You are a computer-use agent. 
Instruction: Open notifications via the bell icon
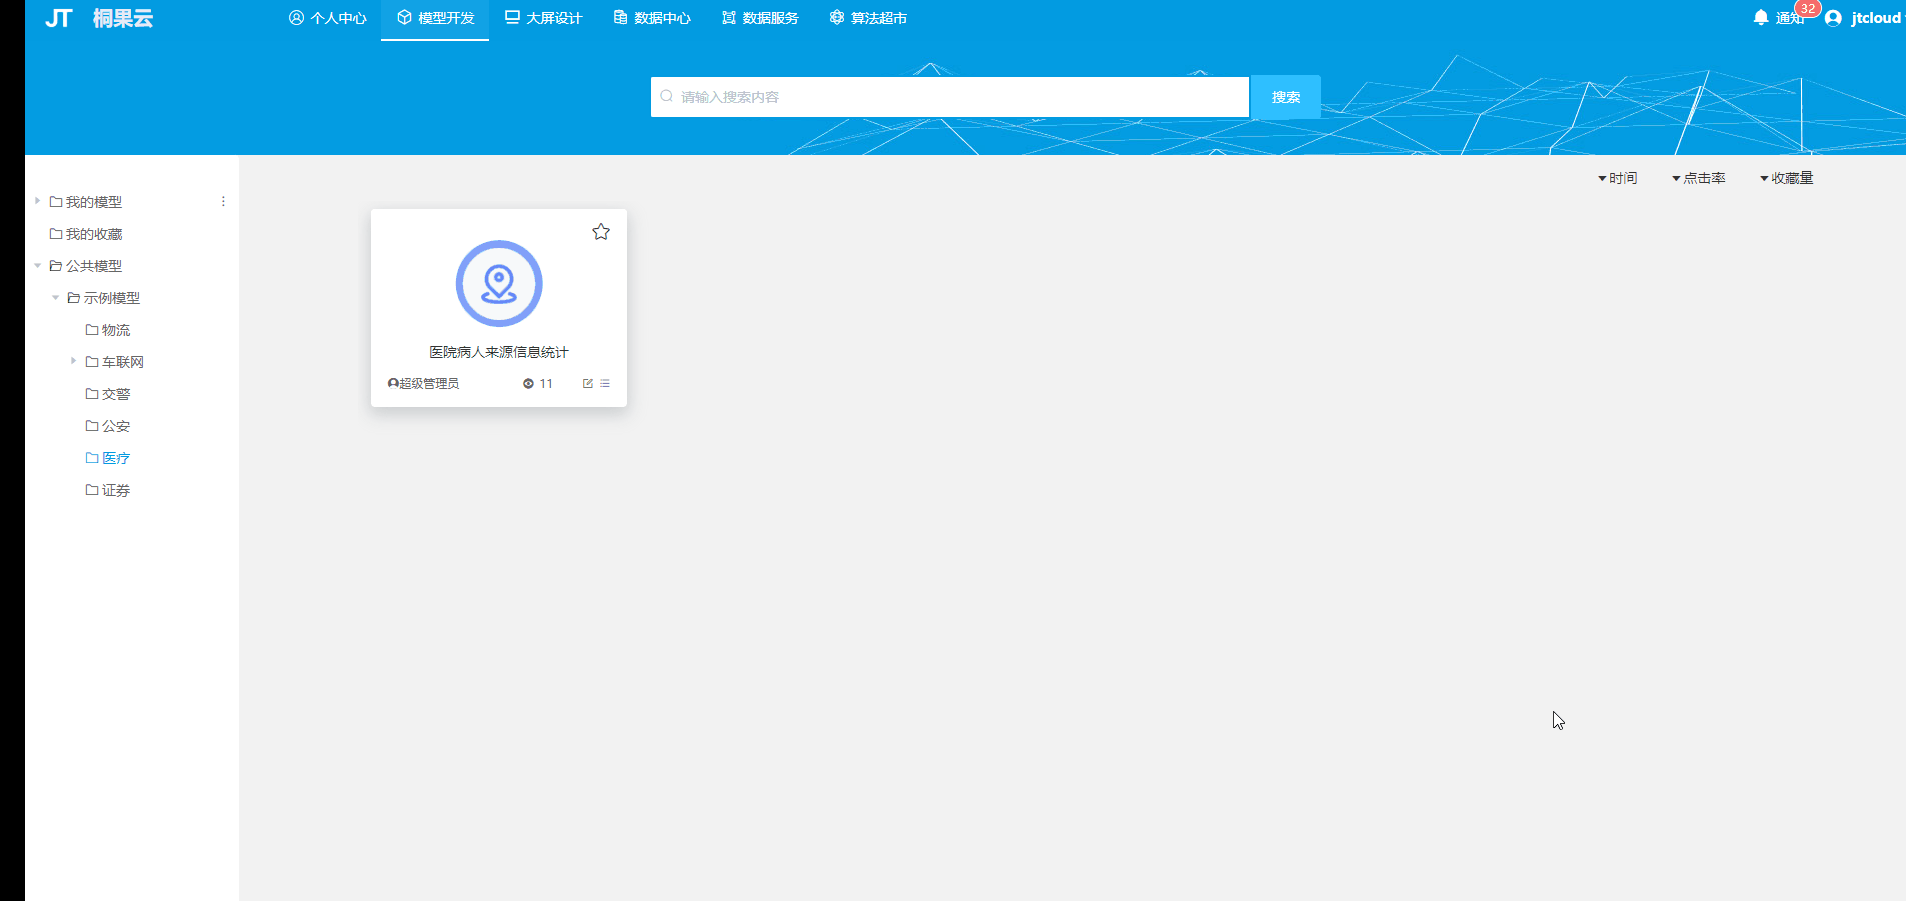coord(1761,18)
